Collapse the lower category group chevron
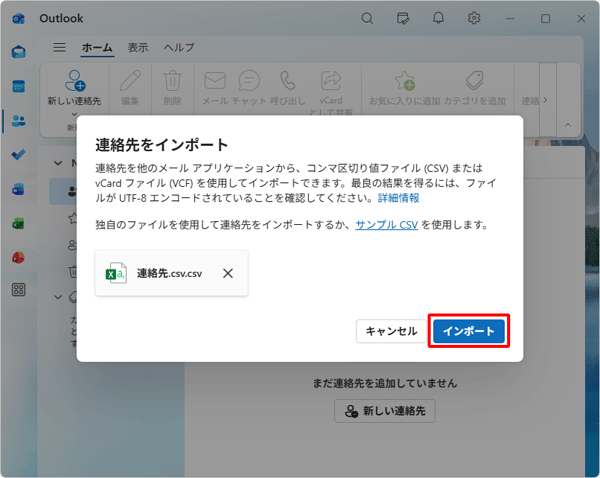The width and height of the screenshot is (600, 478). (x=58, y=297)
